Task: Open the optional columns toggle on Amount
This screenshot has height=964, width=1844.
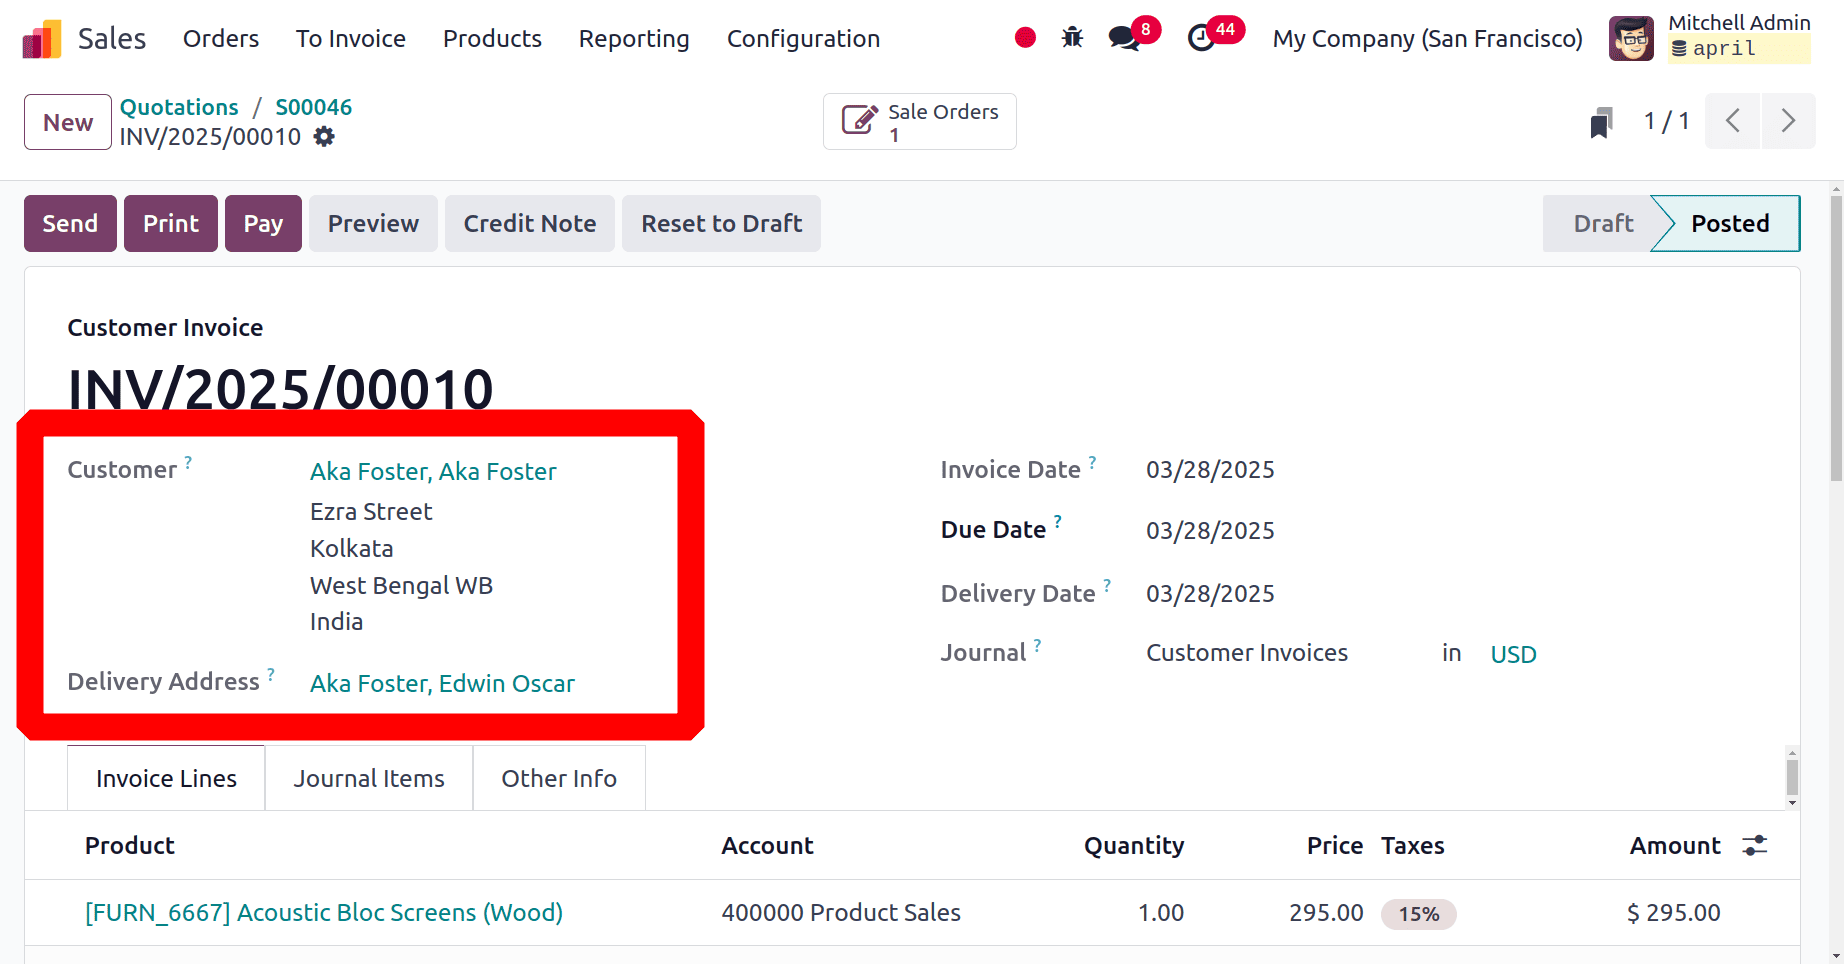Action: click(x=1754, y=845)
